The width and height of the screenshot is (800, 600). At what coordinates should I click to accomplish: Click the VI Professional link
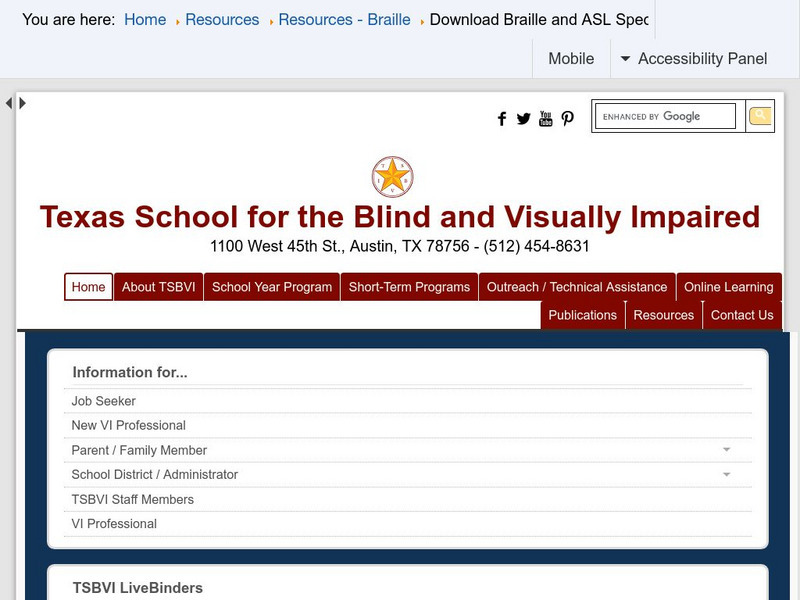(114, 523)
